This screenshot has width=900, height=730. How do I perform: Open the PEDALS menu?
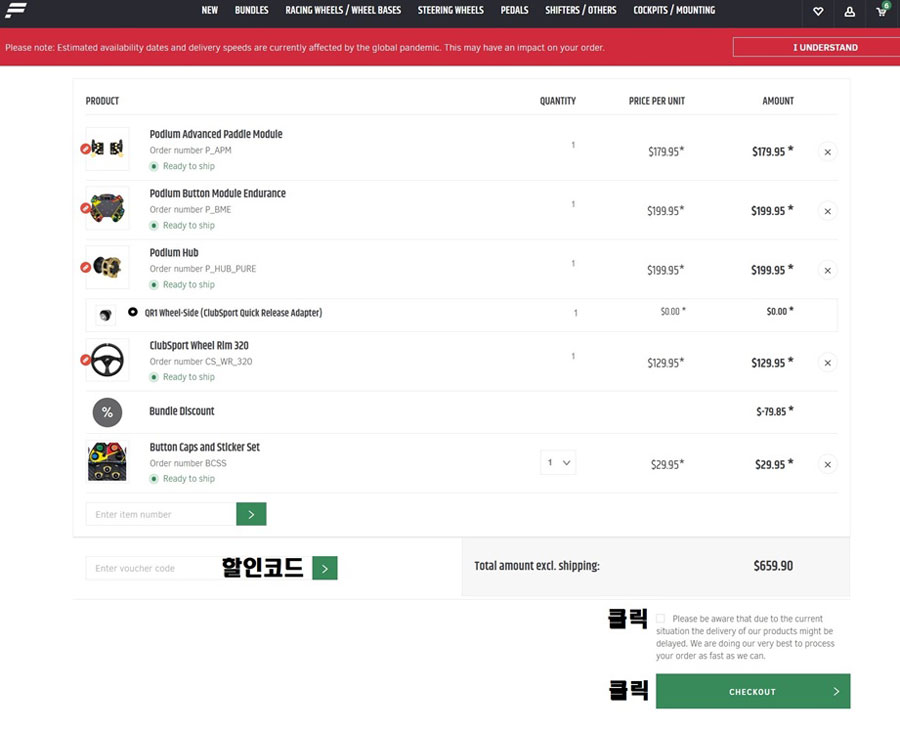click(514, 10)
